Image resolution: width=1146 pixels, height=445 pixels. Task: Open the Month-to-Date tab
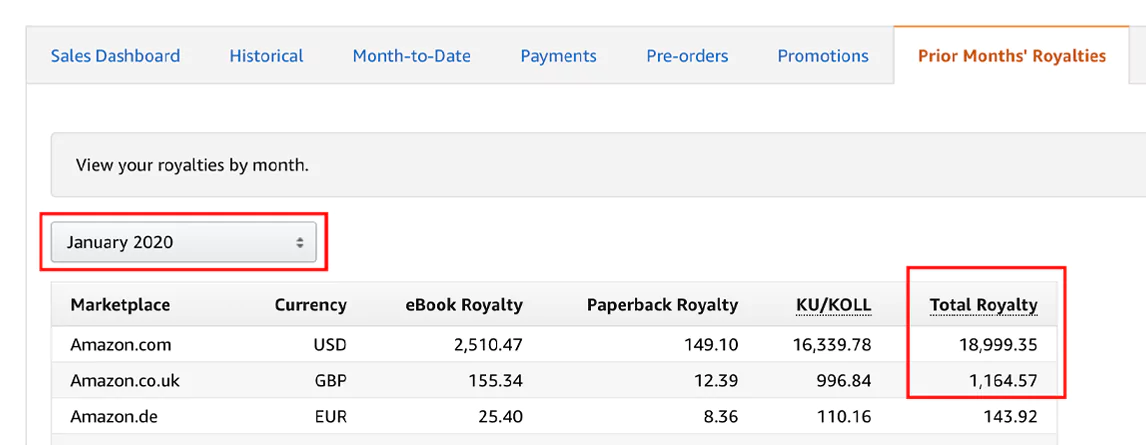pyautogui.click(x=411, y=56)
